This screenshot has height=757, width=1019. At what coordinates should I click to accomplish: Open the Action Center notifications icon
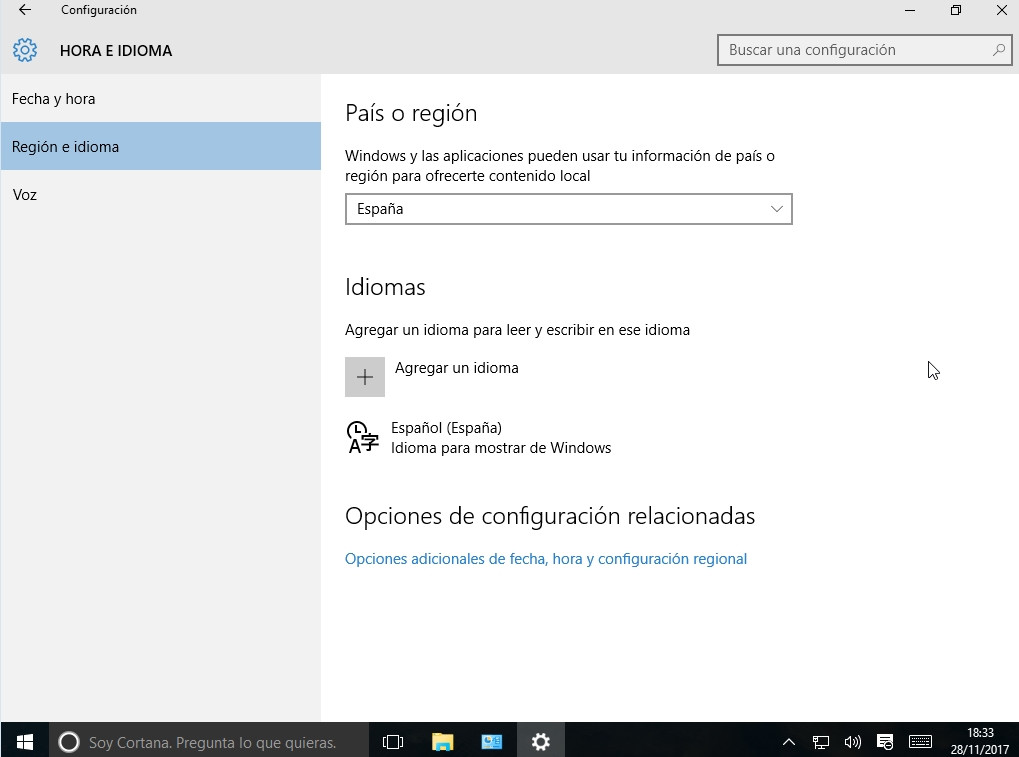(885, 742)
